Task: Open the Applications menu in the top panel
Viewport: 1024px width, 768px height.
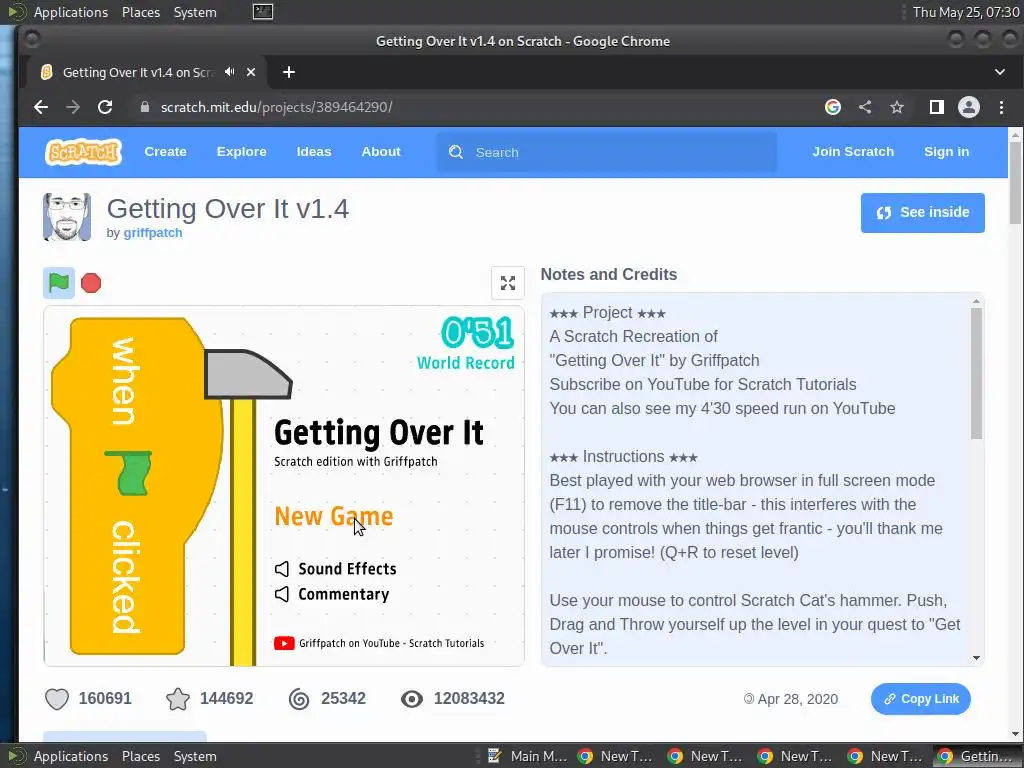Action: (x=71, y=12)
